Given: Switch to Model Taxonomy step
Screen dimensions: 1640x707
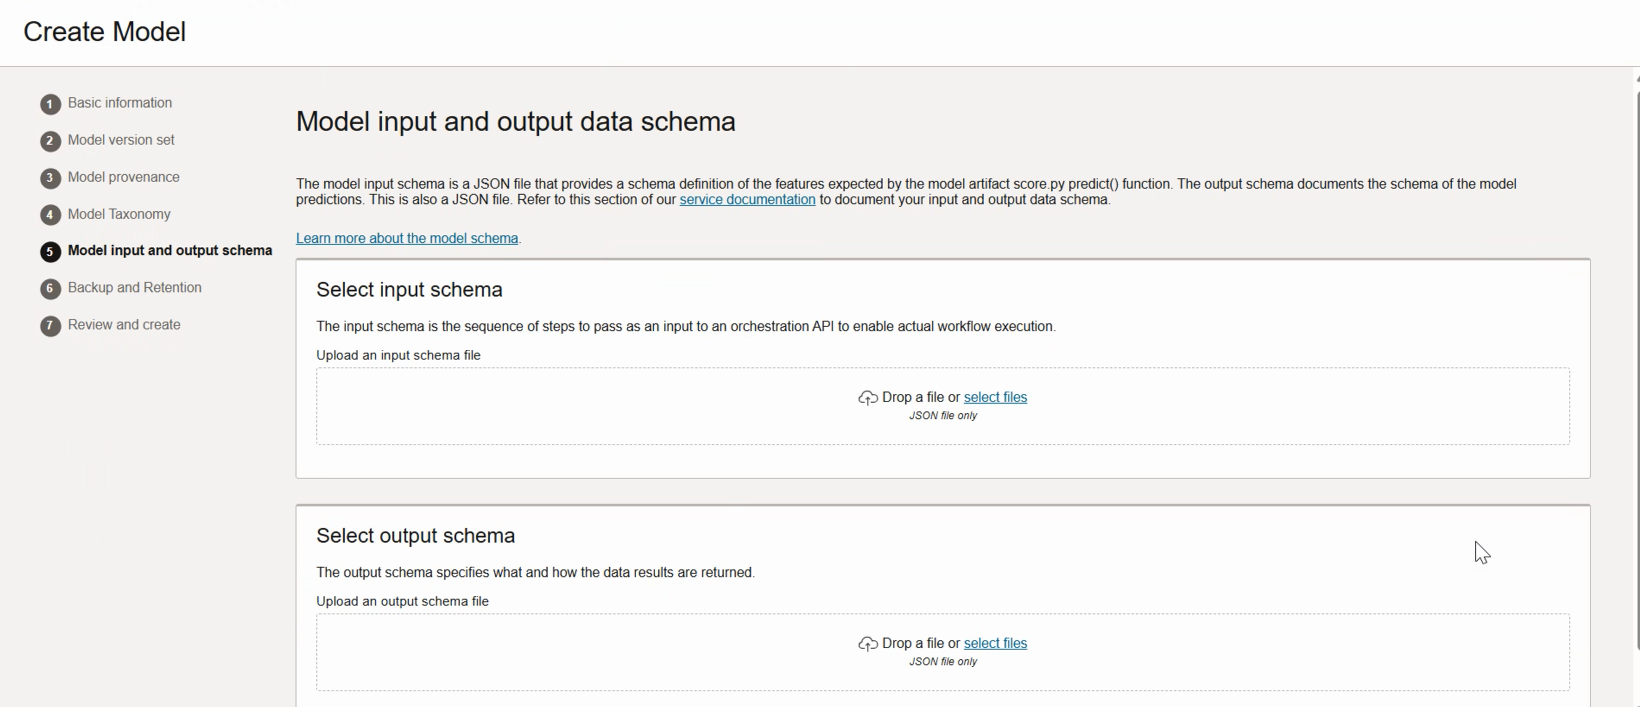Looking at the screenshot, I should (x=119, y=214).
